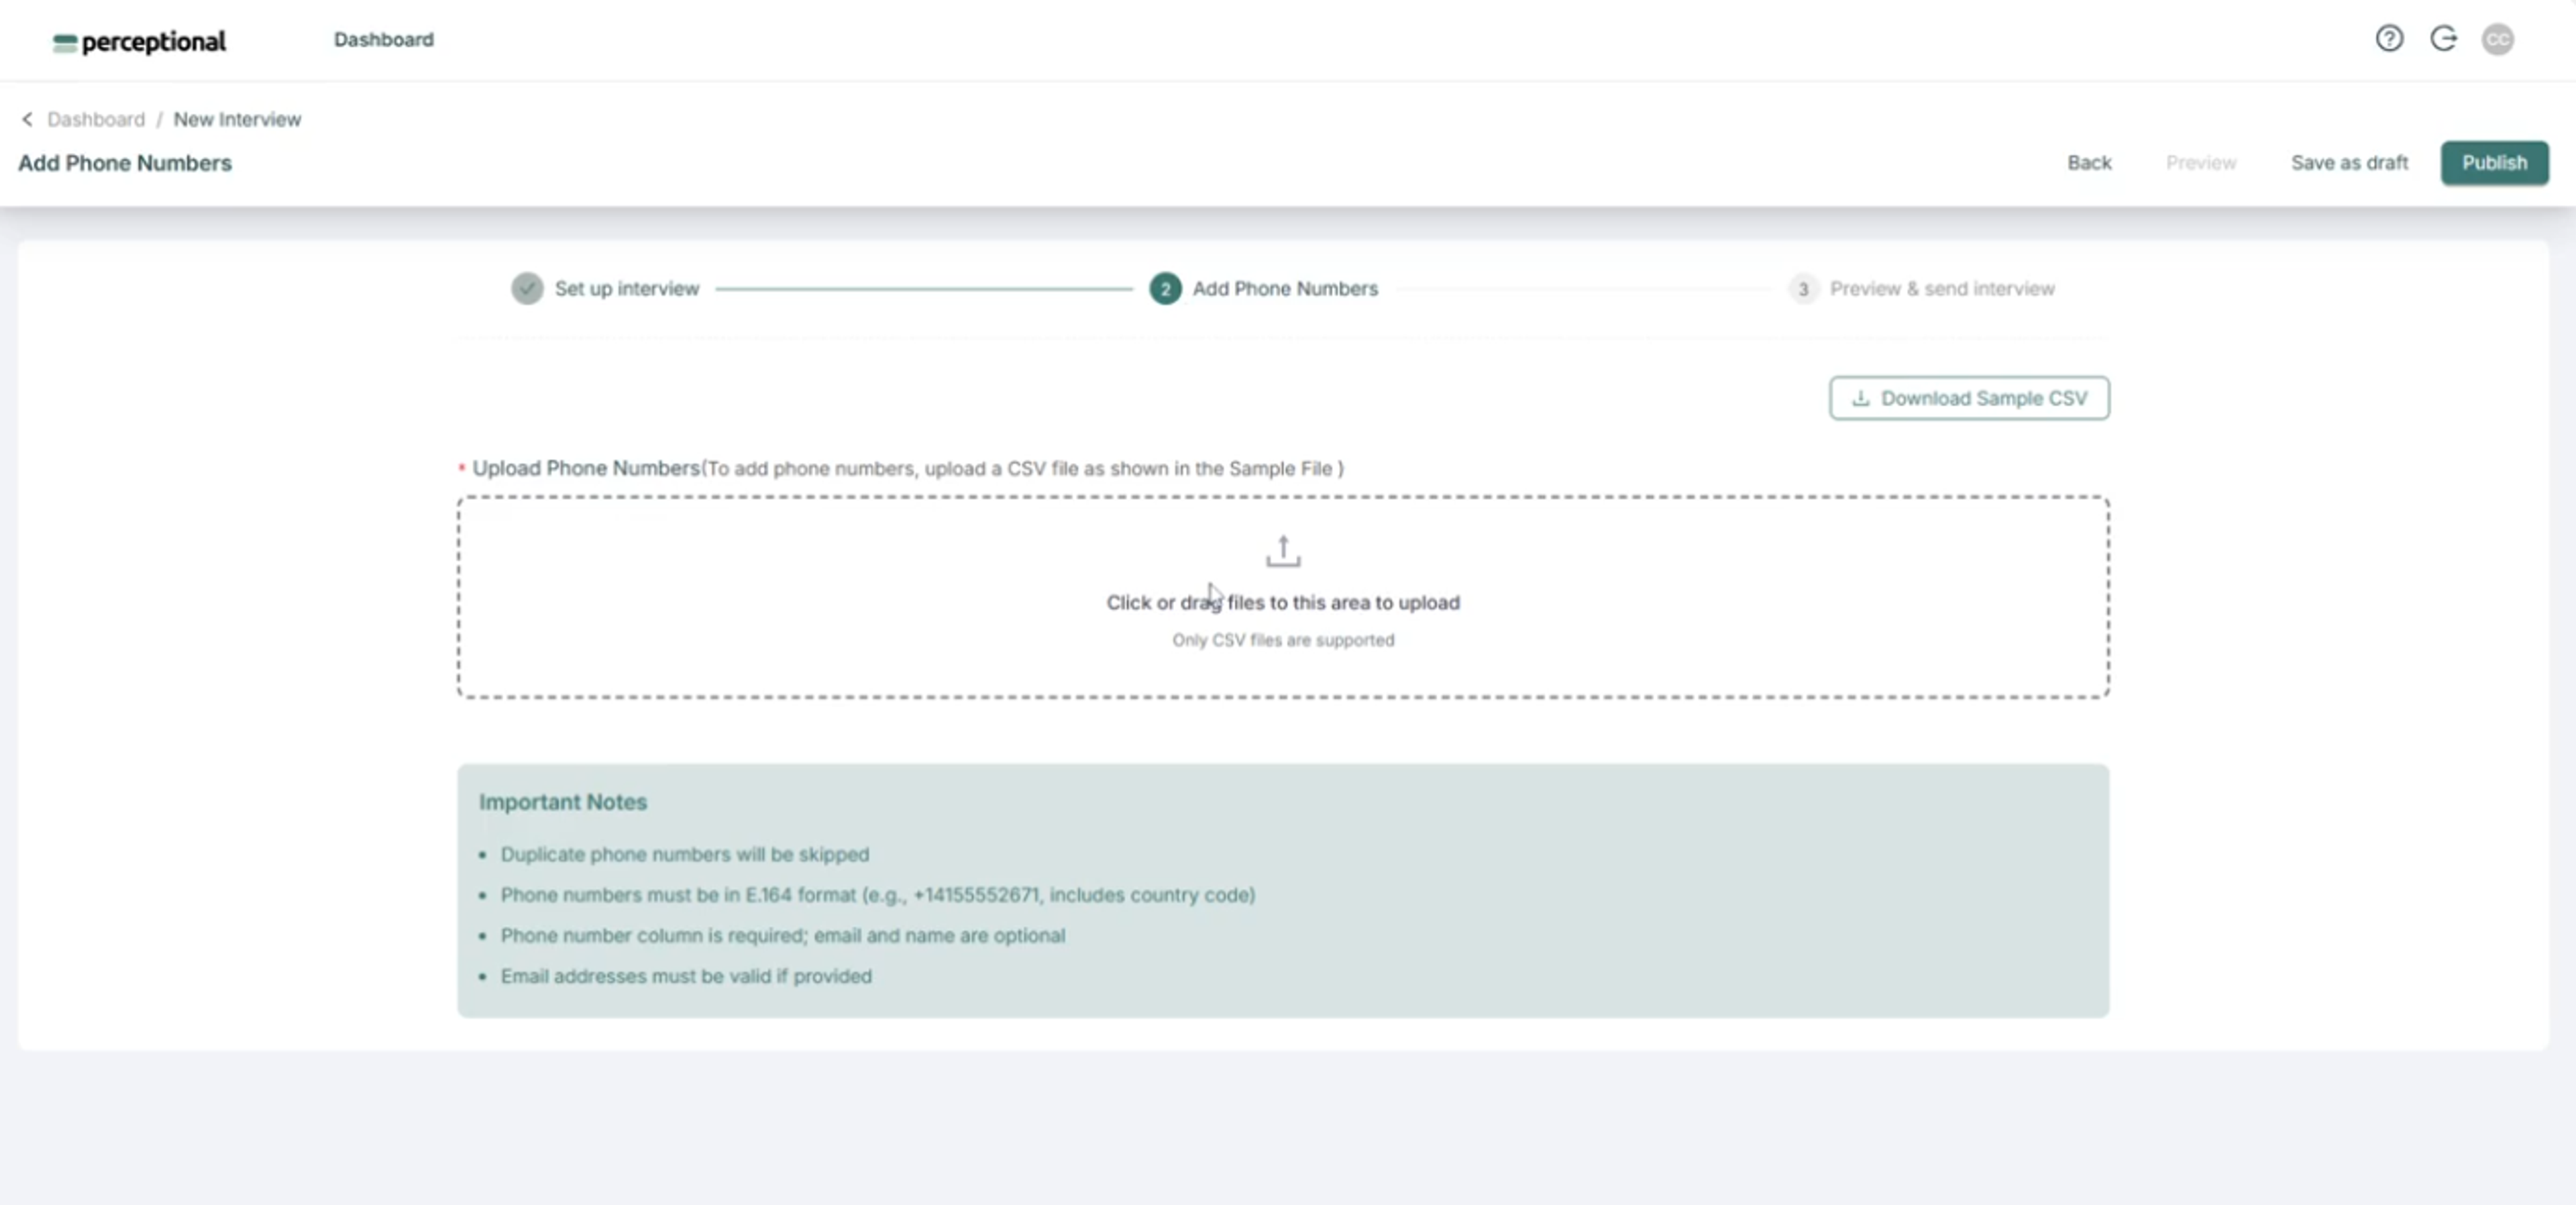Open the user avatar profile
The image size is (2576, 1205).
pos(2497,39)
